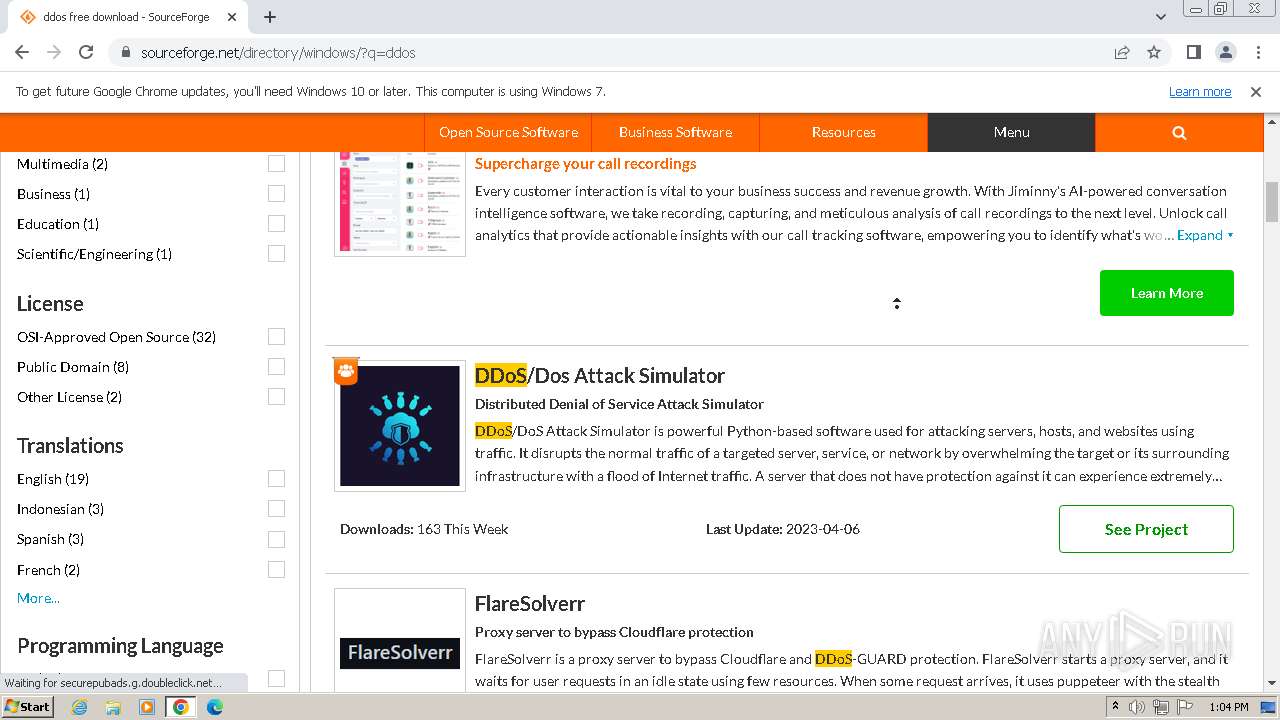Tick the Multimedia (2) checkbox
This screenshot has height=720, width=1280.
[276, 164]
